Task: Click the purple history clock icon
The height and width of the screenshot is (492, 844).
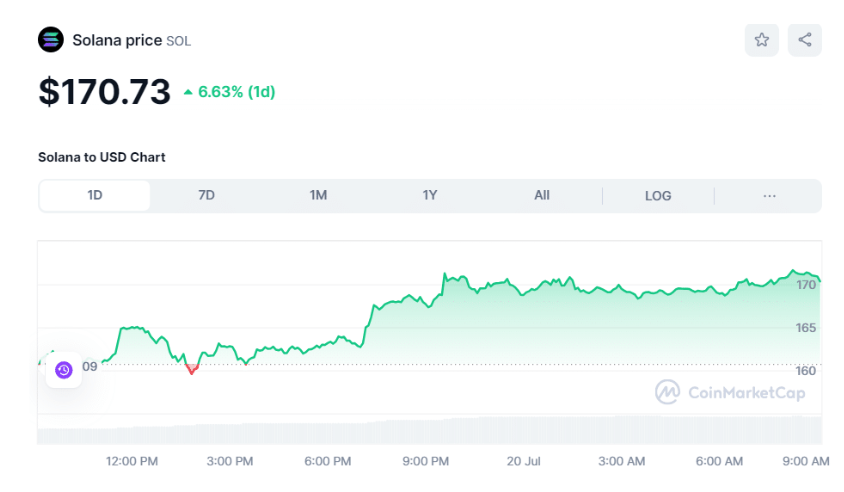Action: (64, 370)
